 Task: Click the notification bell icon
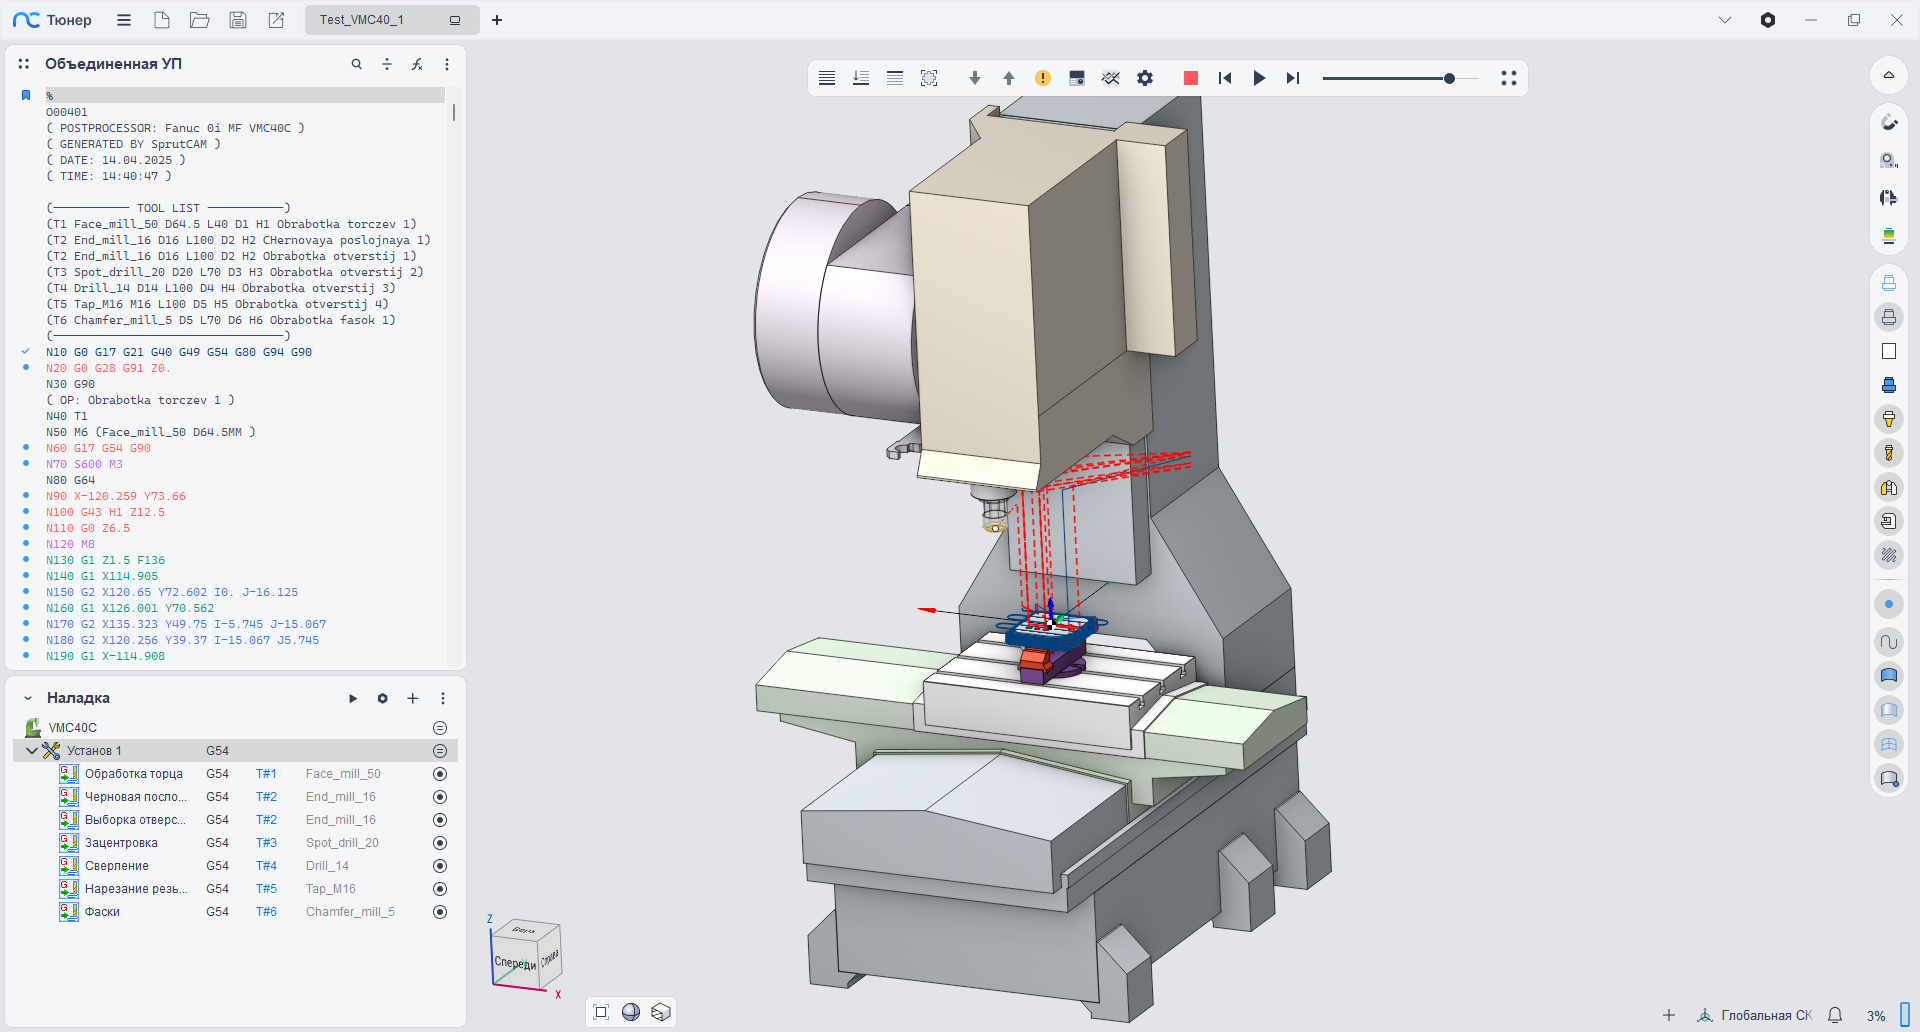(1835, 1015)
